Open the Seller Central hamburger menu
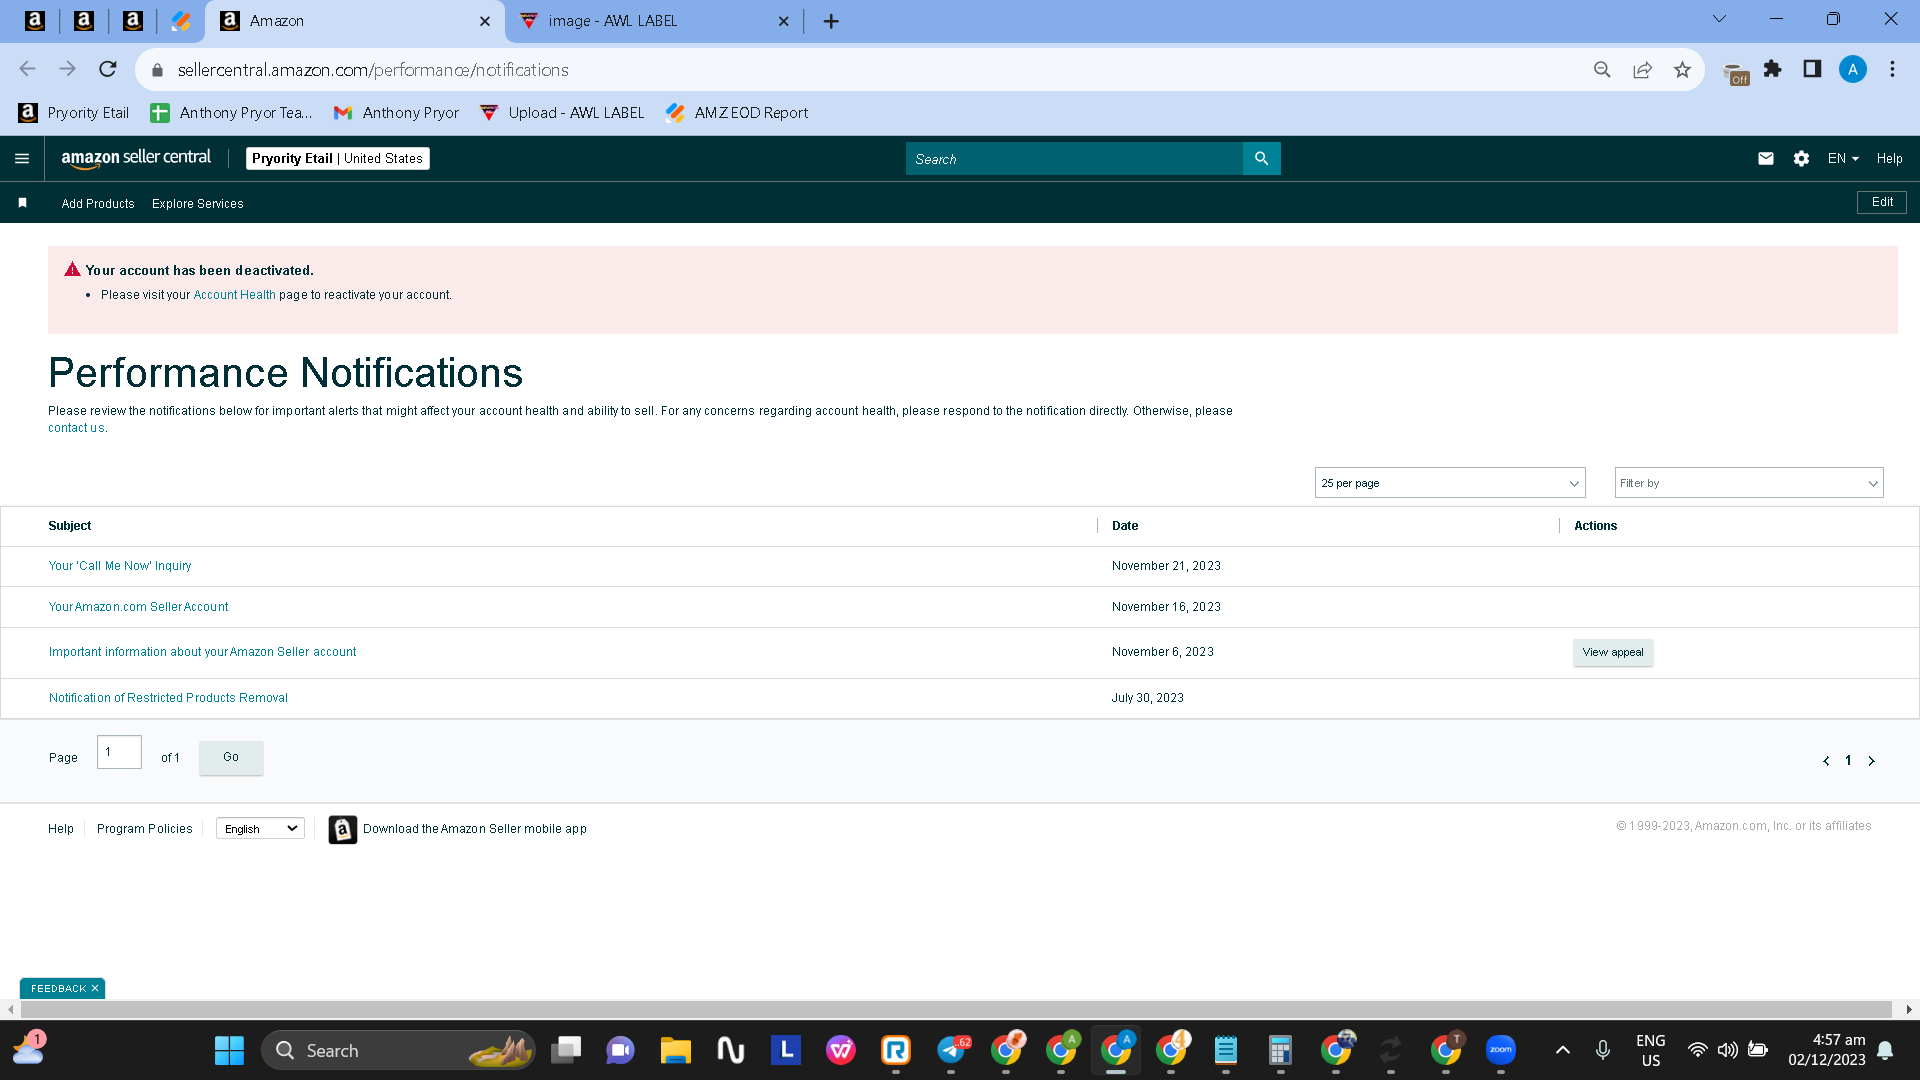The height and width of the screenshot is (1080, 1920). 22,158
